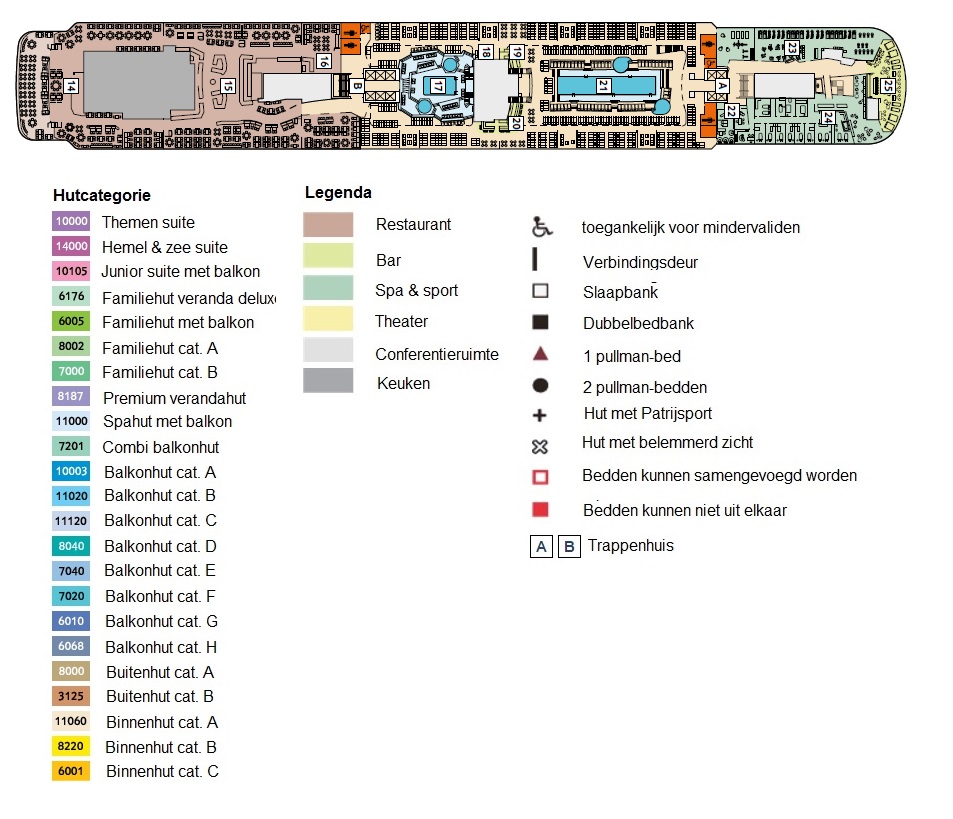Click the Premium verandahut label
Viewport: 953px width, 819px height.
[174, 398]
